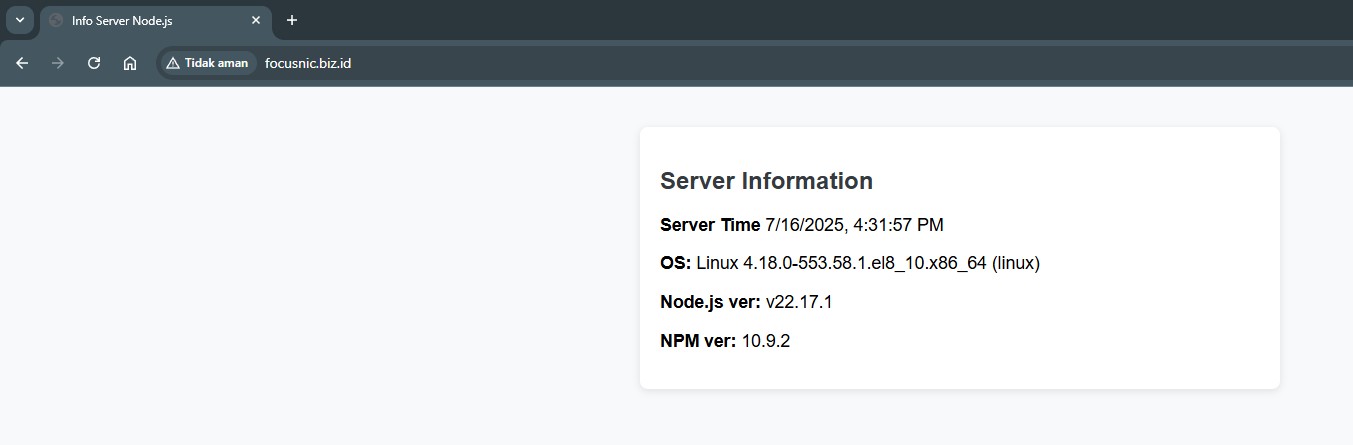1353x445 pixels.
Task: Go to the home page
Action: click(130, 63)
